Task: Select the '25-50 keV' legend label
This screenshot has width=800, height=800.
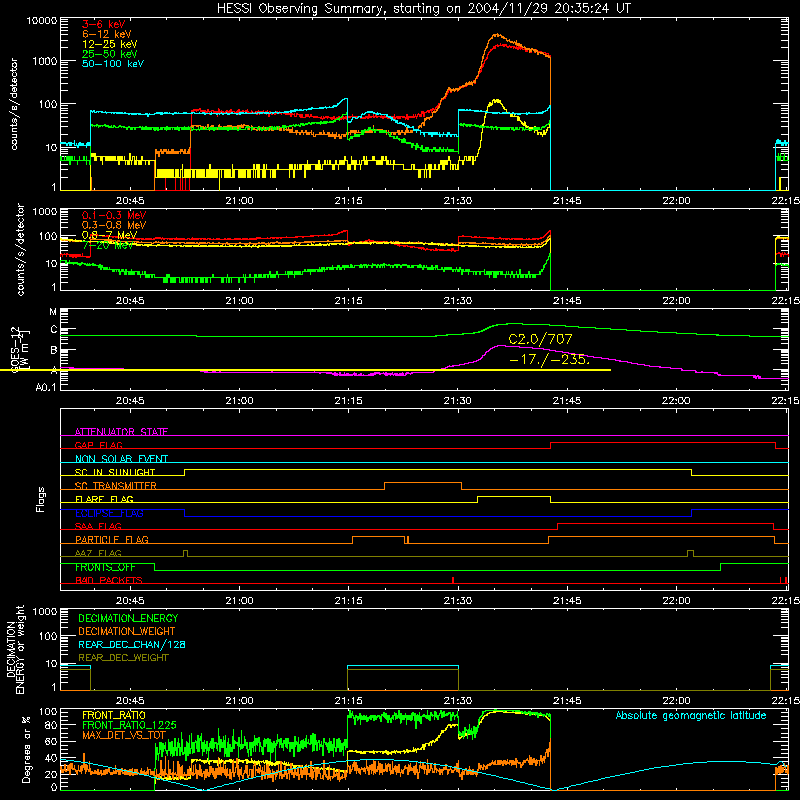Action: pyautogui.click(x=110, y=54)
